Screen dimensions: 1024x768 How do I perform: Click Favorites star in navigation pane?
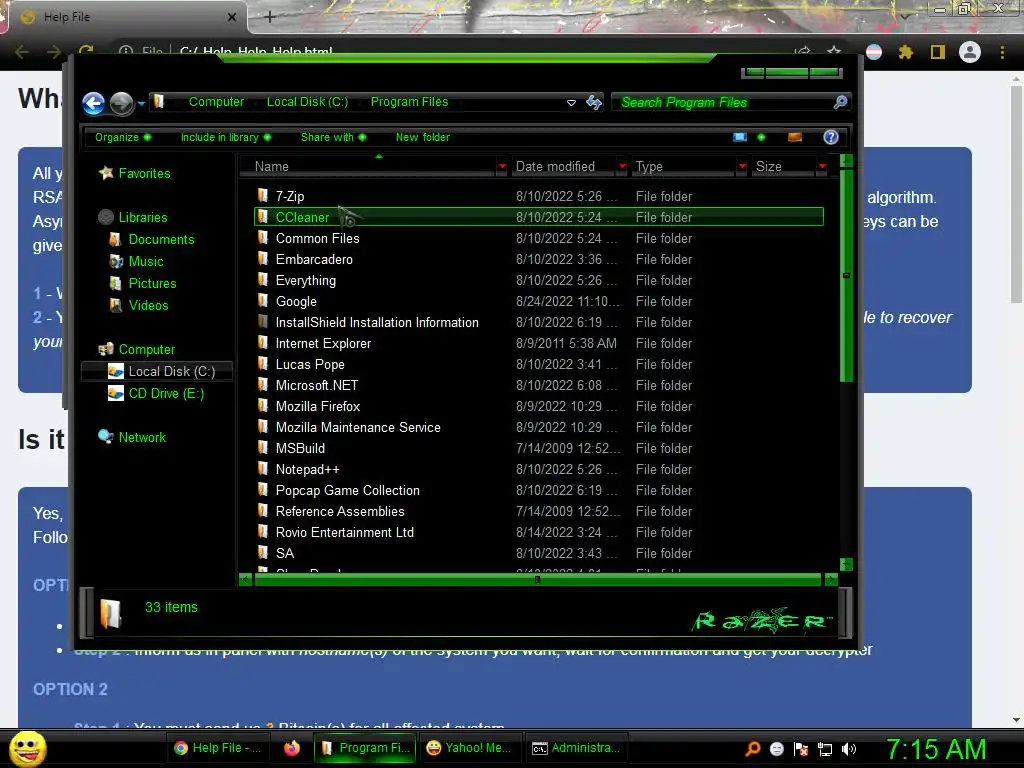tap(106, 173)
